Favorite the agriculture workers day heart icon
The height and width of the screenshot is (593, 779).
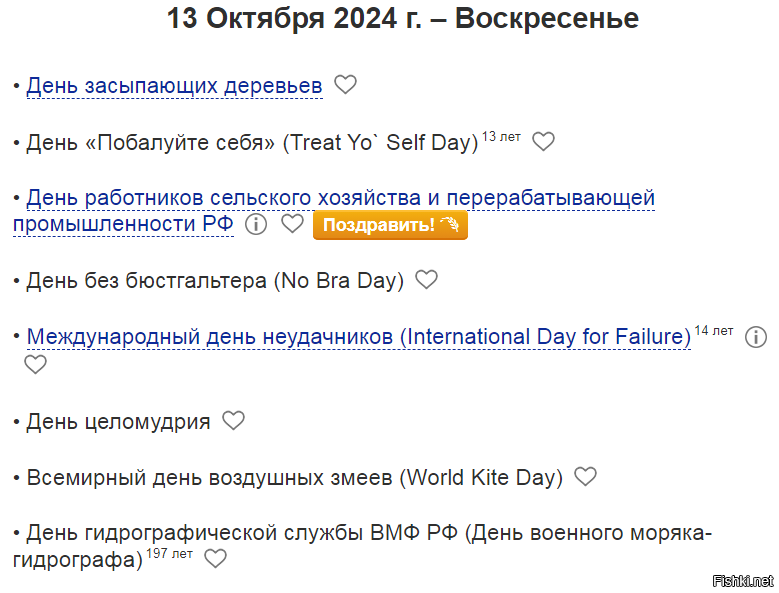(x=292, y=223)
